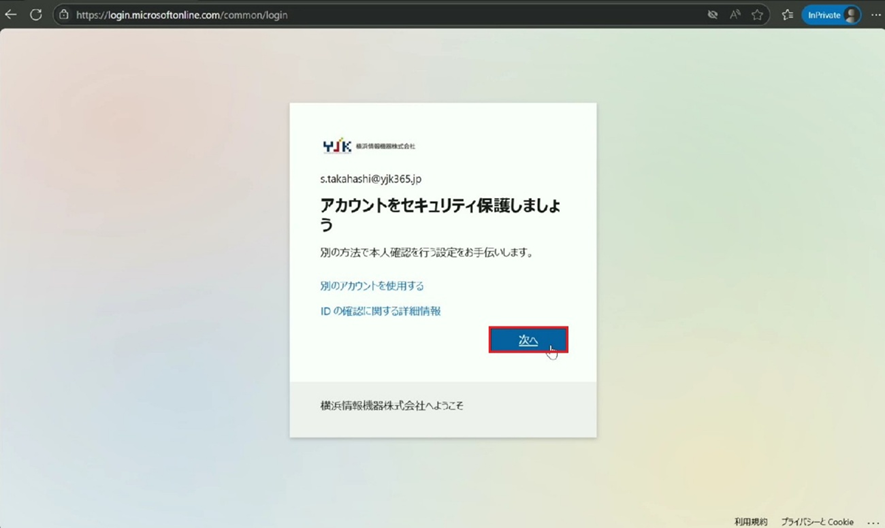Click the tracking prevention eye icon

pos(713,15)
